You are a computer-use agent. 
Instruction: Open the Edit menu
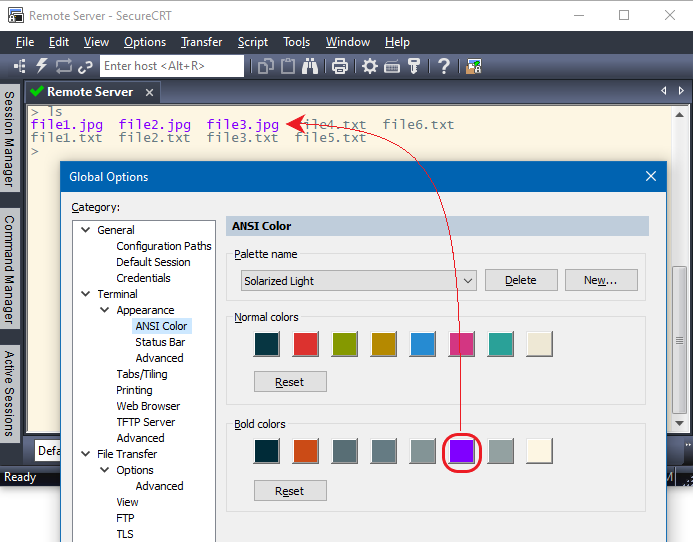pos(59,42)
